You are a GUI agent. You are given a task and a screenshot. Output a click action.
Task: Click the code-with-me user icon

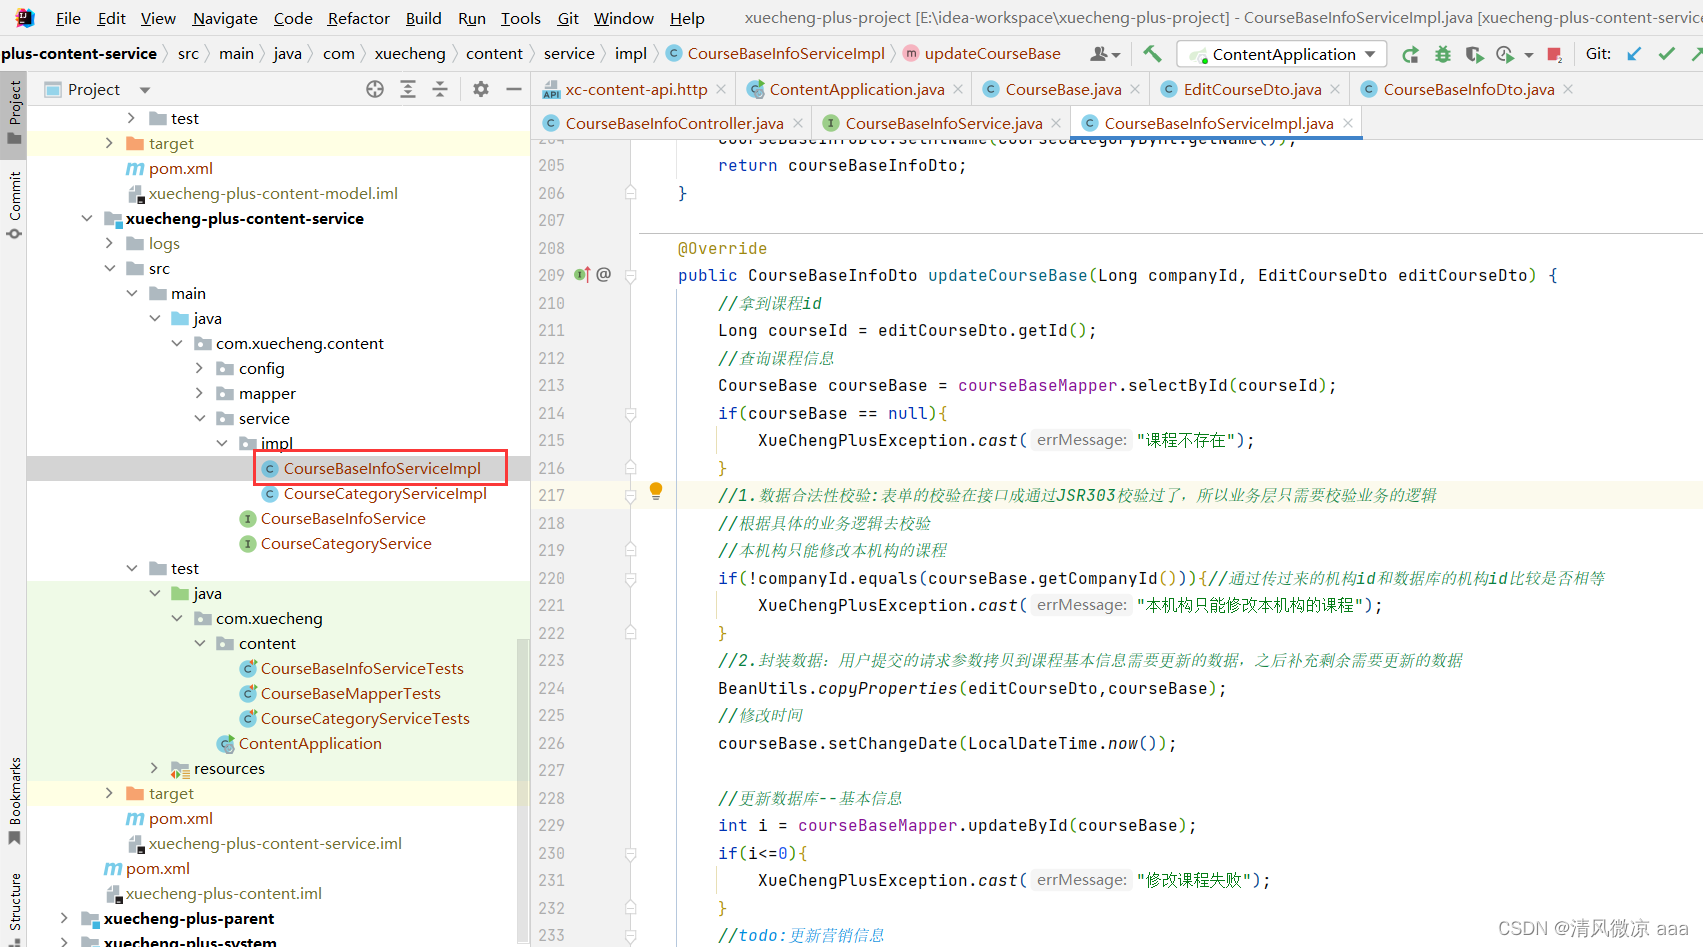(1104, 54)
